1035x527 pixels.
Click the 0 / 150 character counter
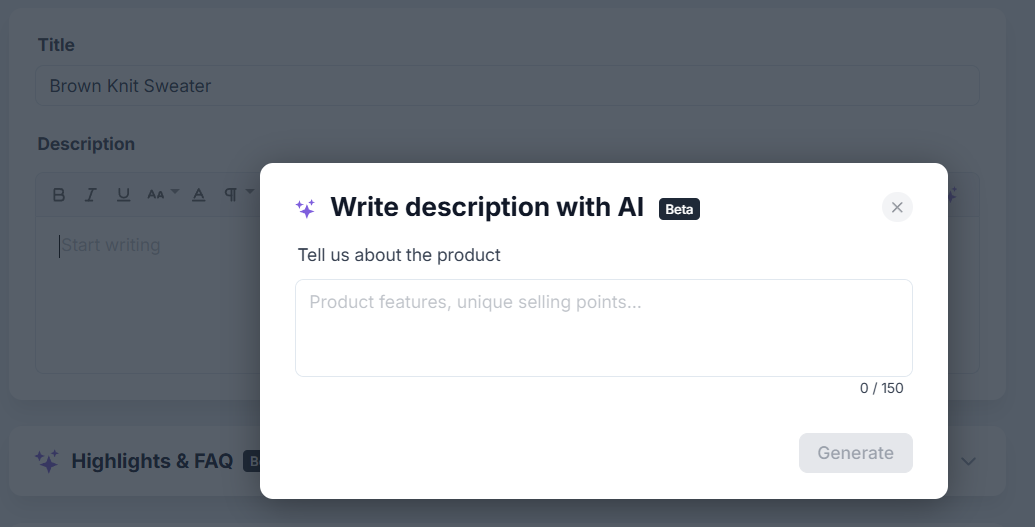coord(881,388)
